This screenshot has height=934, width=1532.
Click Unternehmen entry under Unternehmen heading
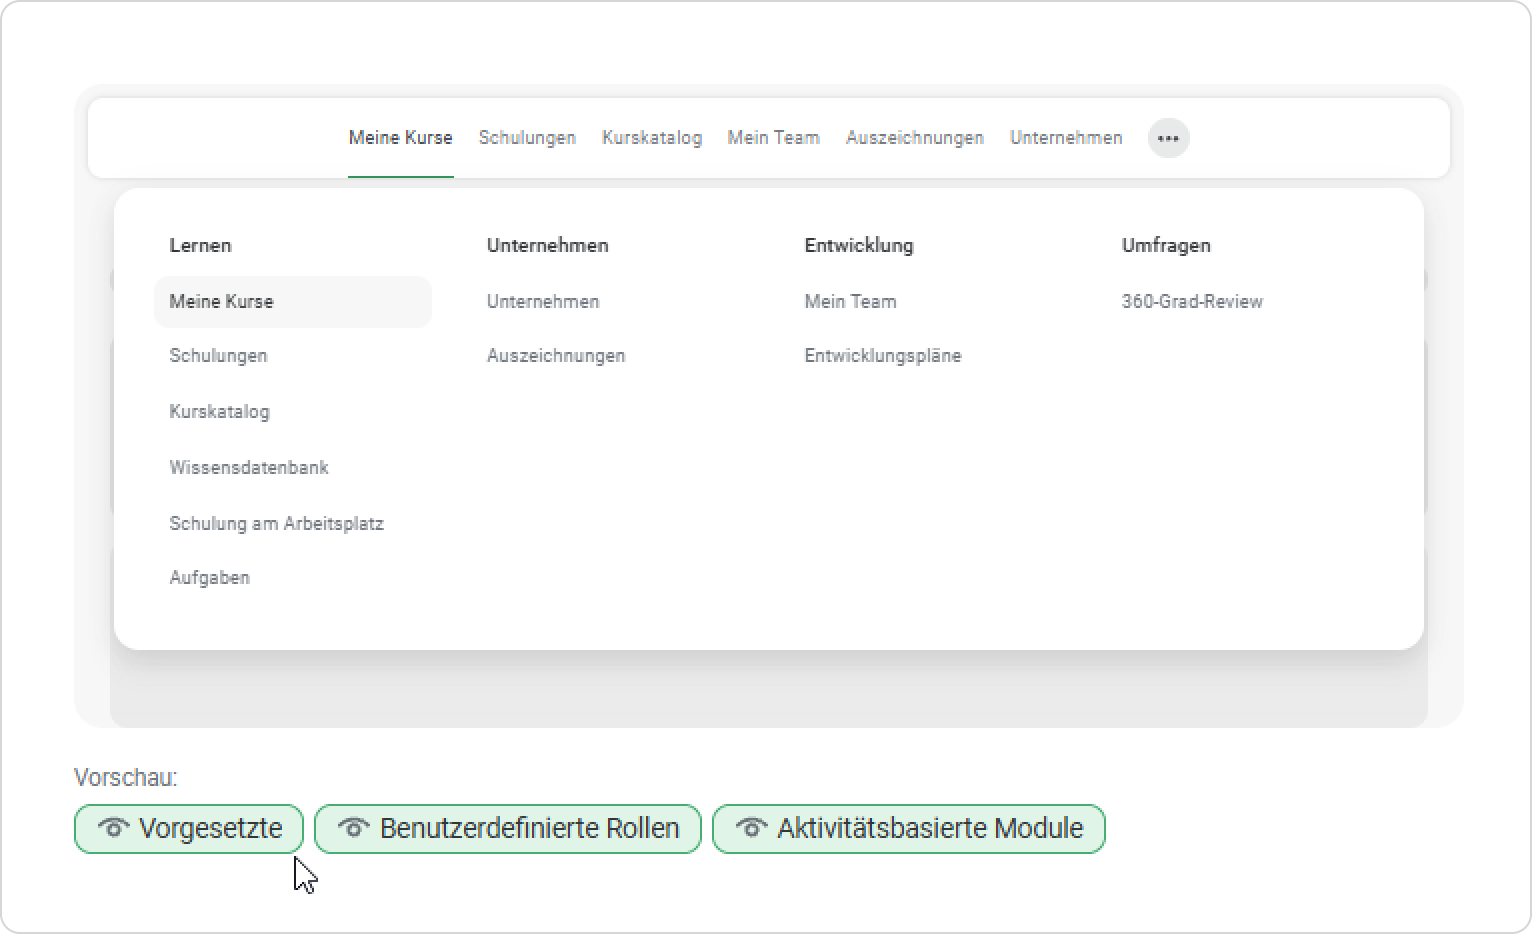pyautogui.click(x=543, y=302)
